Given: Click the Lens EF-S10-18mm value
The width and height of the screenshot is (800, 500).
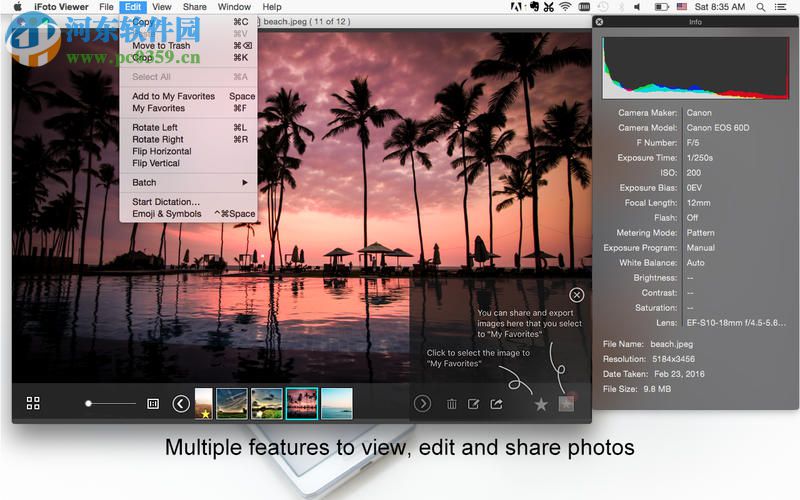Looking at the screenshot, I should click(x=736, y=322).
